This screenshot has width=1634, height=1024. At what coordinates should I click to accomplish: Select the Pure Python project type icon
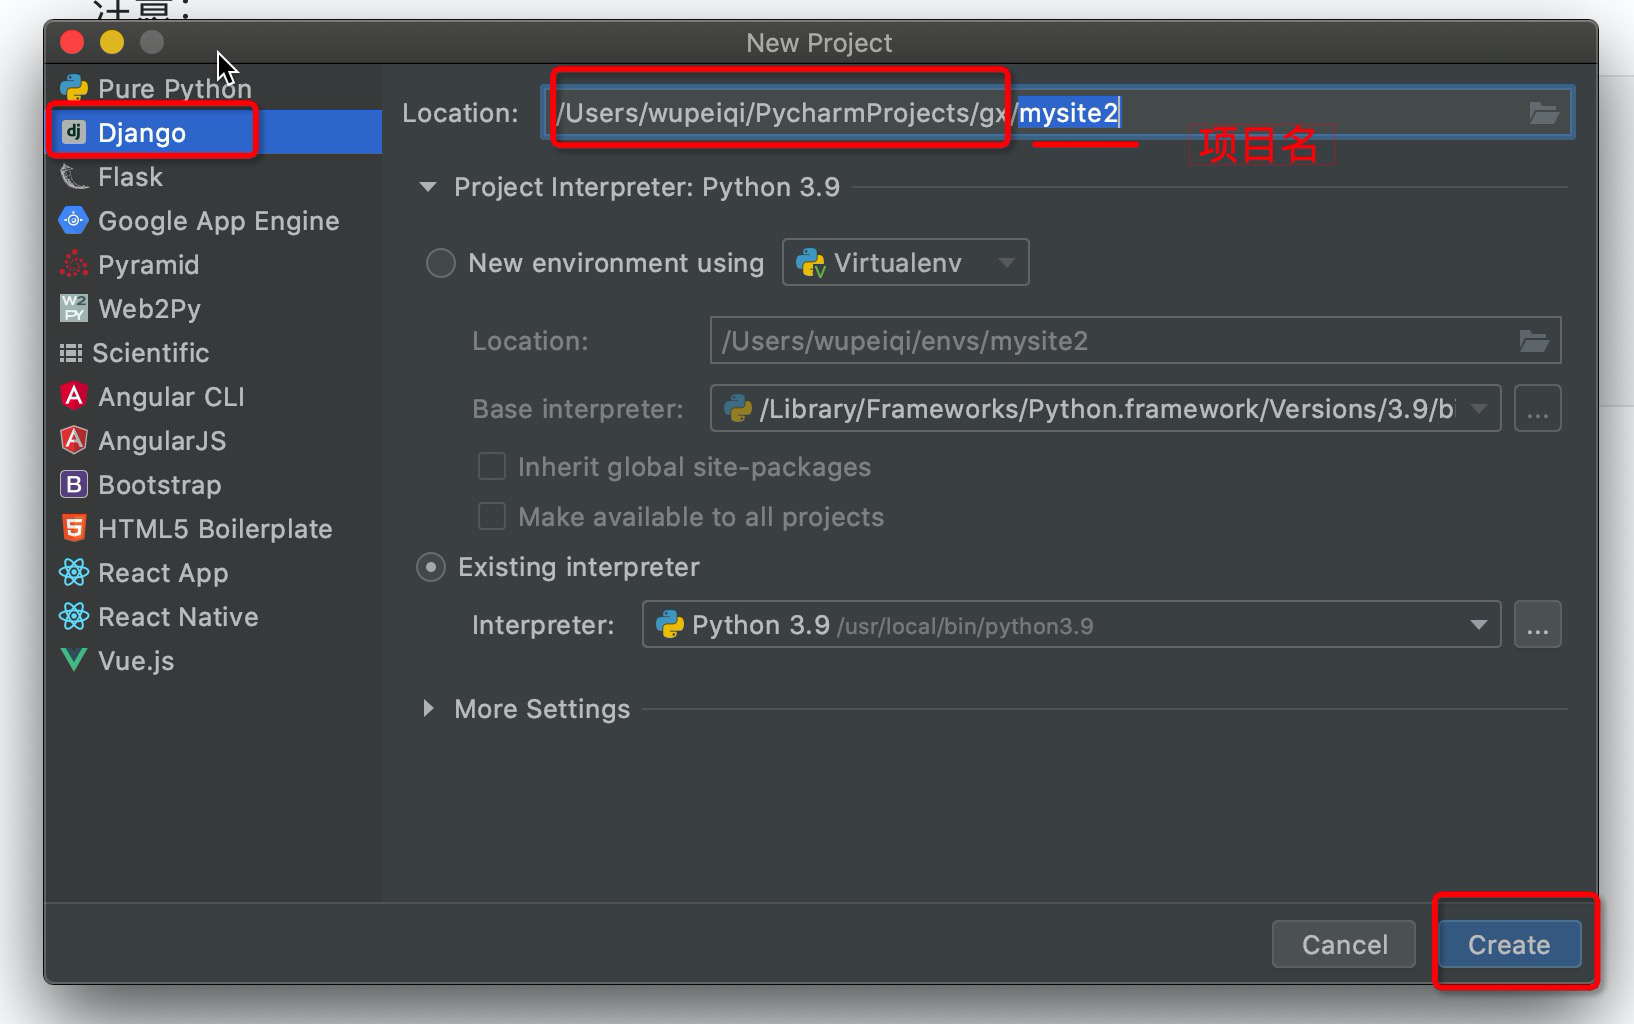tap(71, 88)
